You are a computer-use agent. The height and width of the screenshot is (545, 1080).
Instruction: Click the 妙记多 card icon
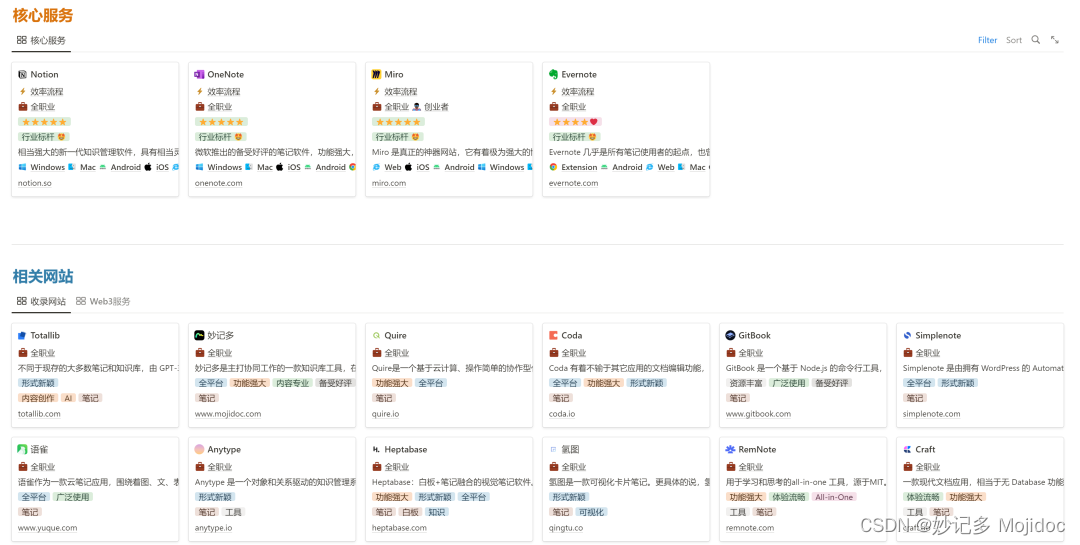tap(199, 336)
